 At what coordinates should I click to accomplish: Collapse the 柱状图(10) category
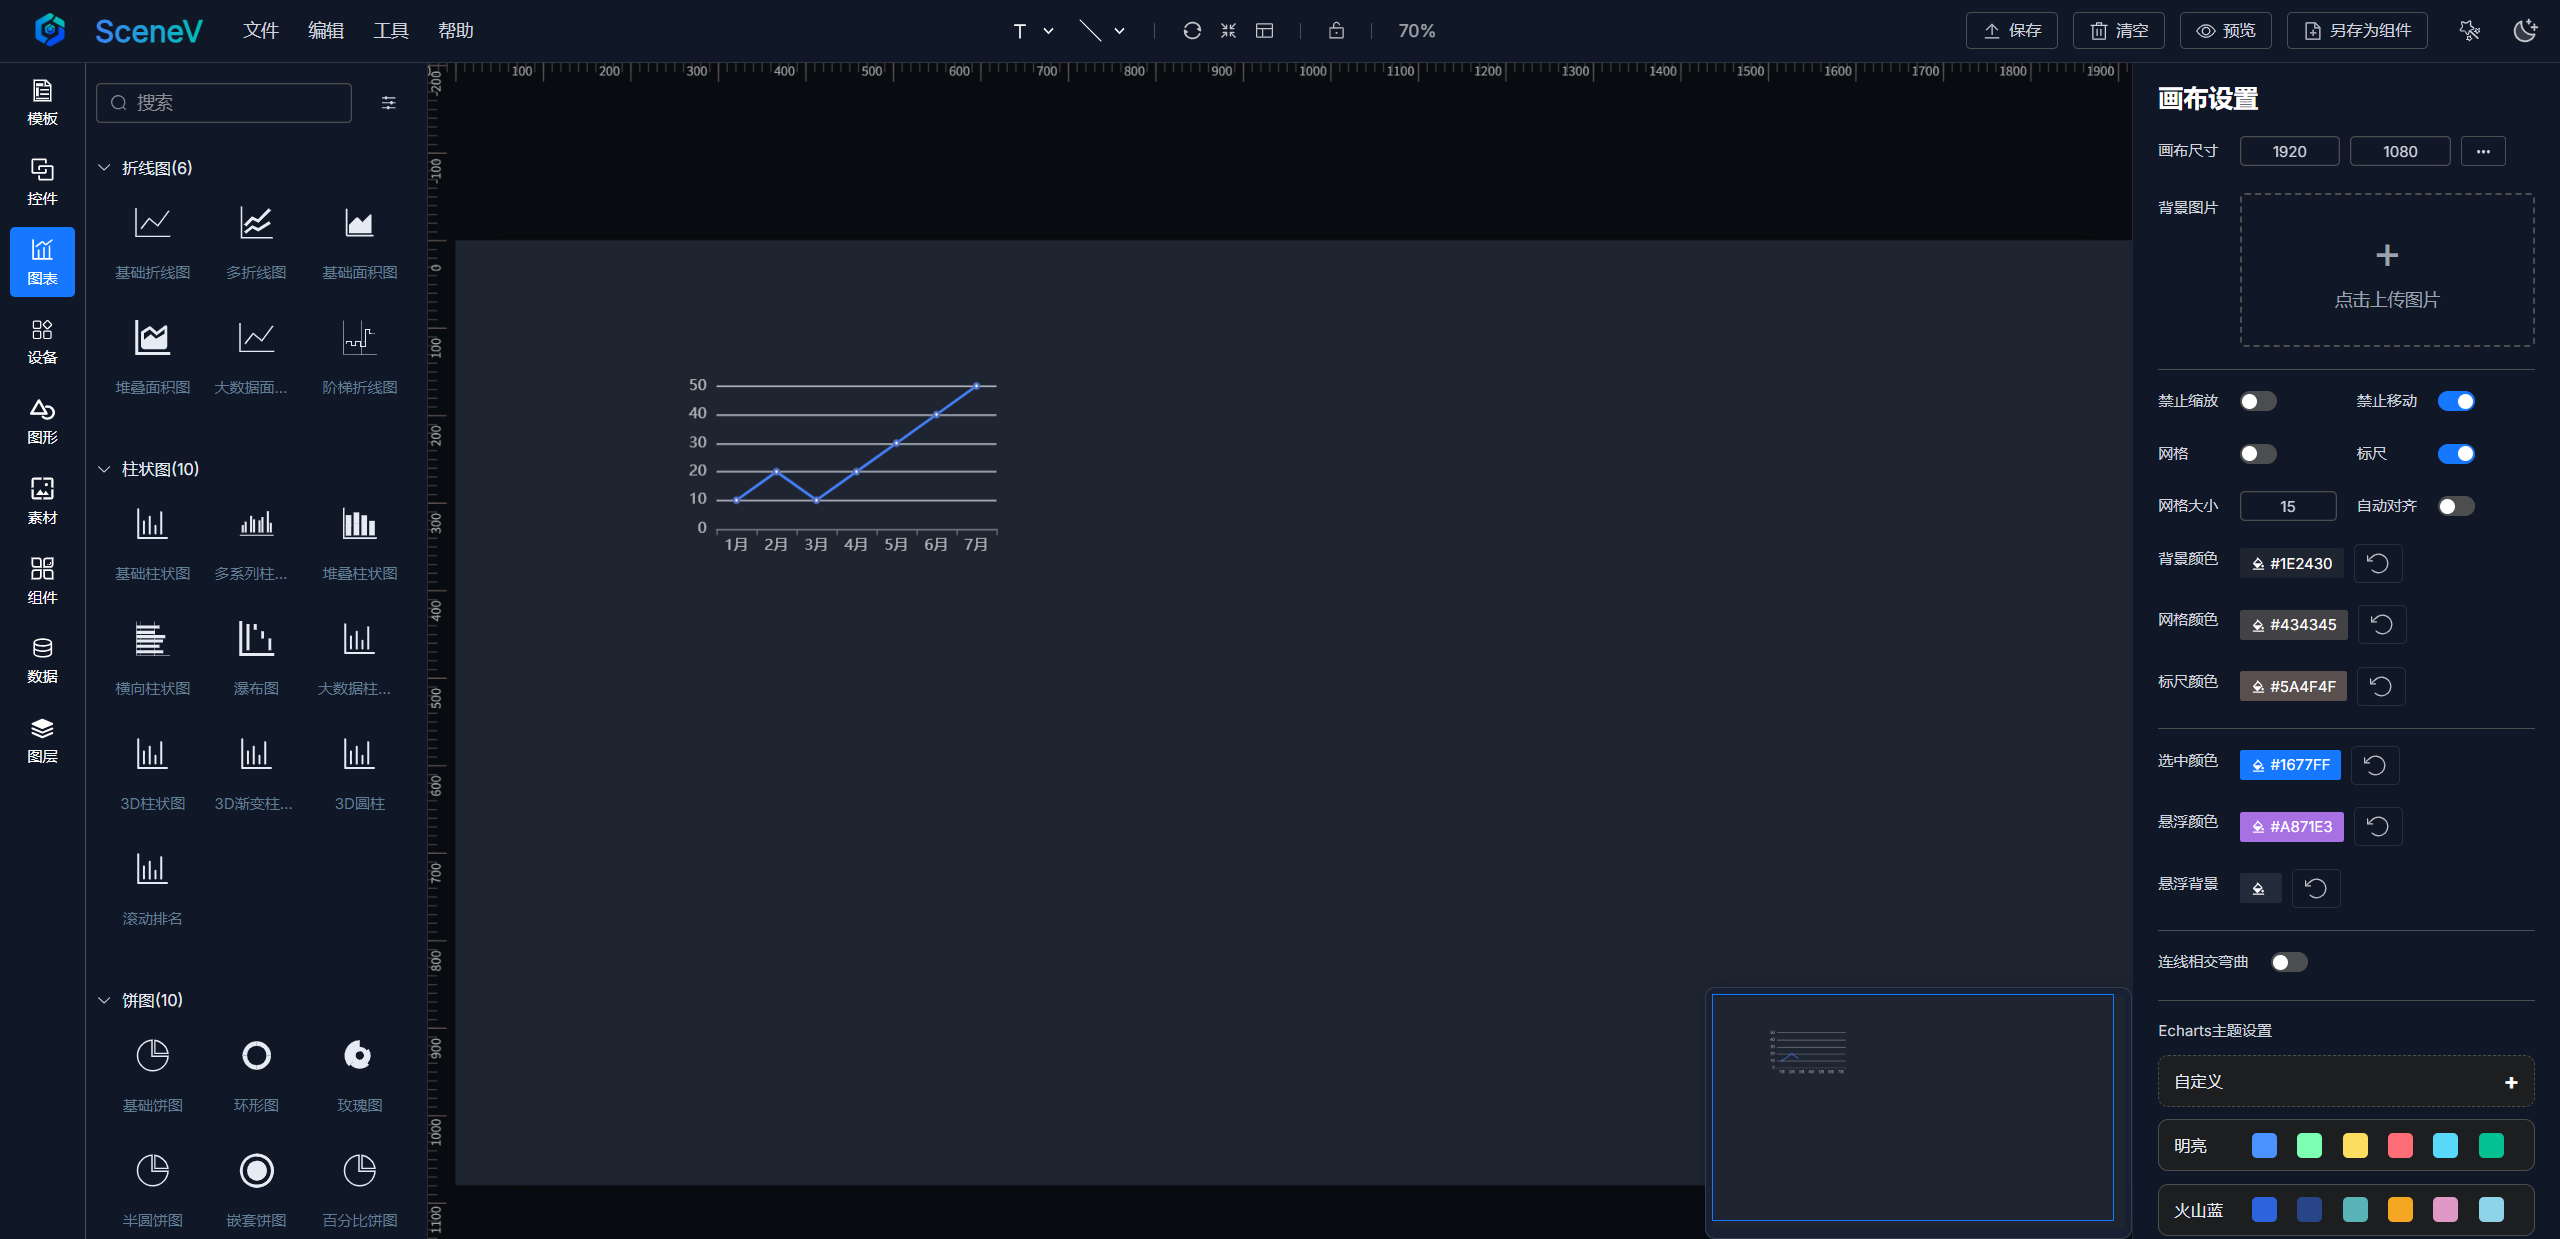pos(104,469)
